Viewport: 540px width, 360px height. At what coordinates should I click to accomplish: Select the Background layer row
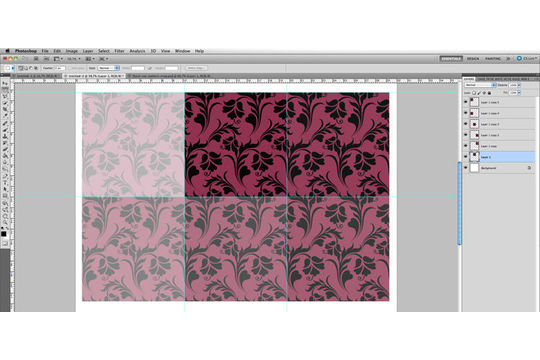pyautogui.click(x=499, y=168)
